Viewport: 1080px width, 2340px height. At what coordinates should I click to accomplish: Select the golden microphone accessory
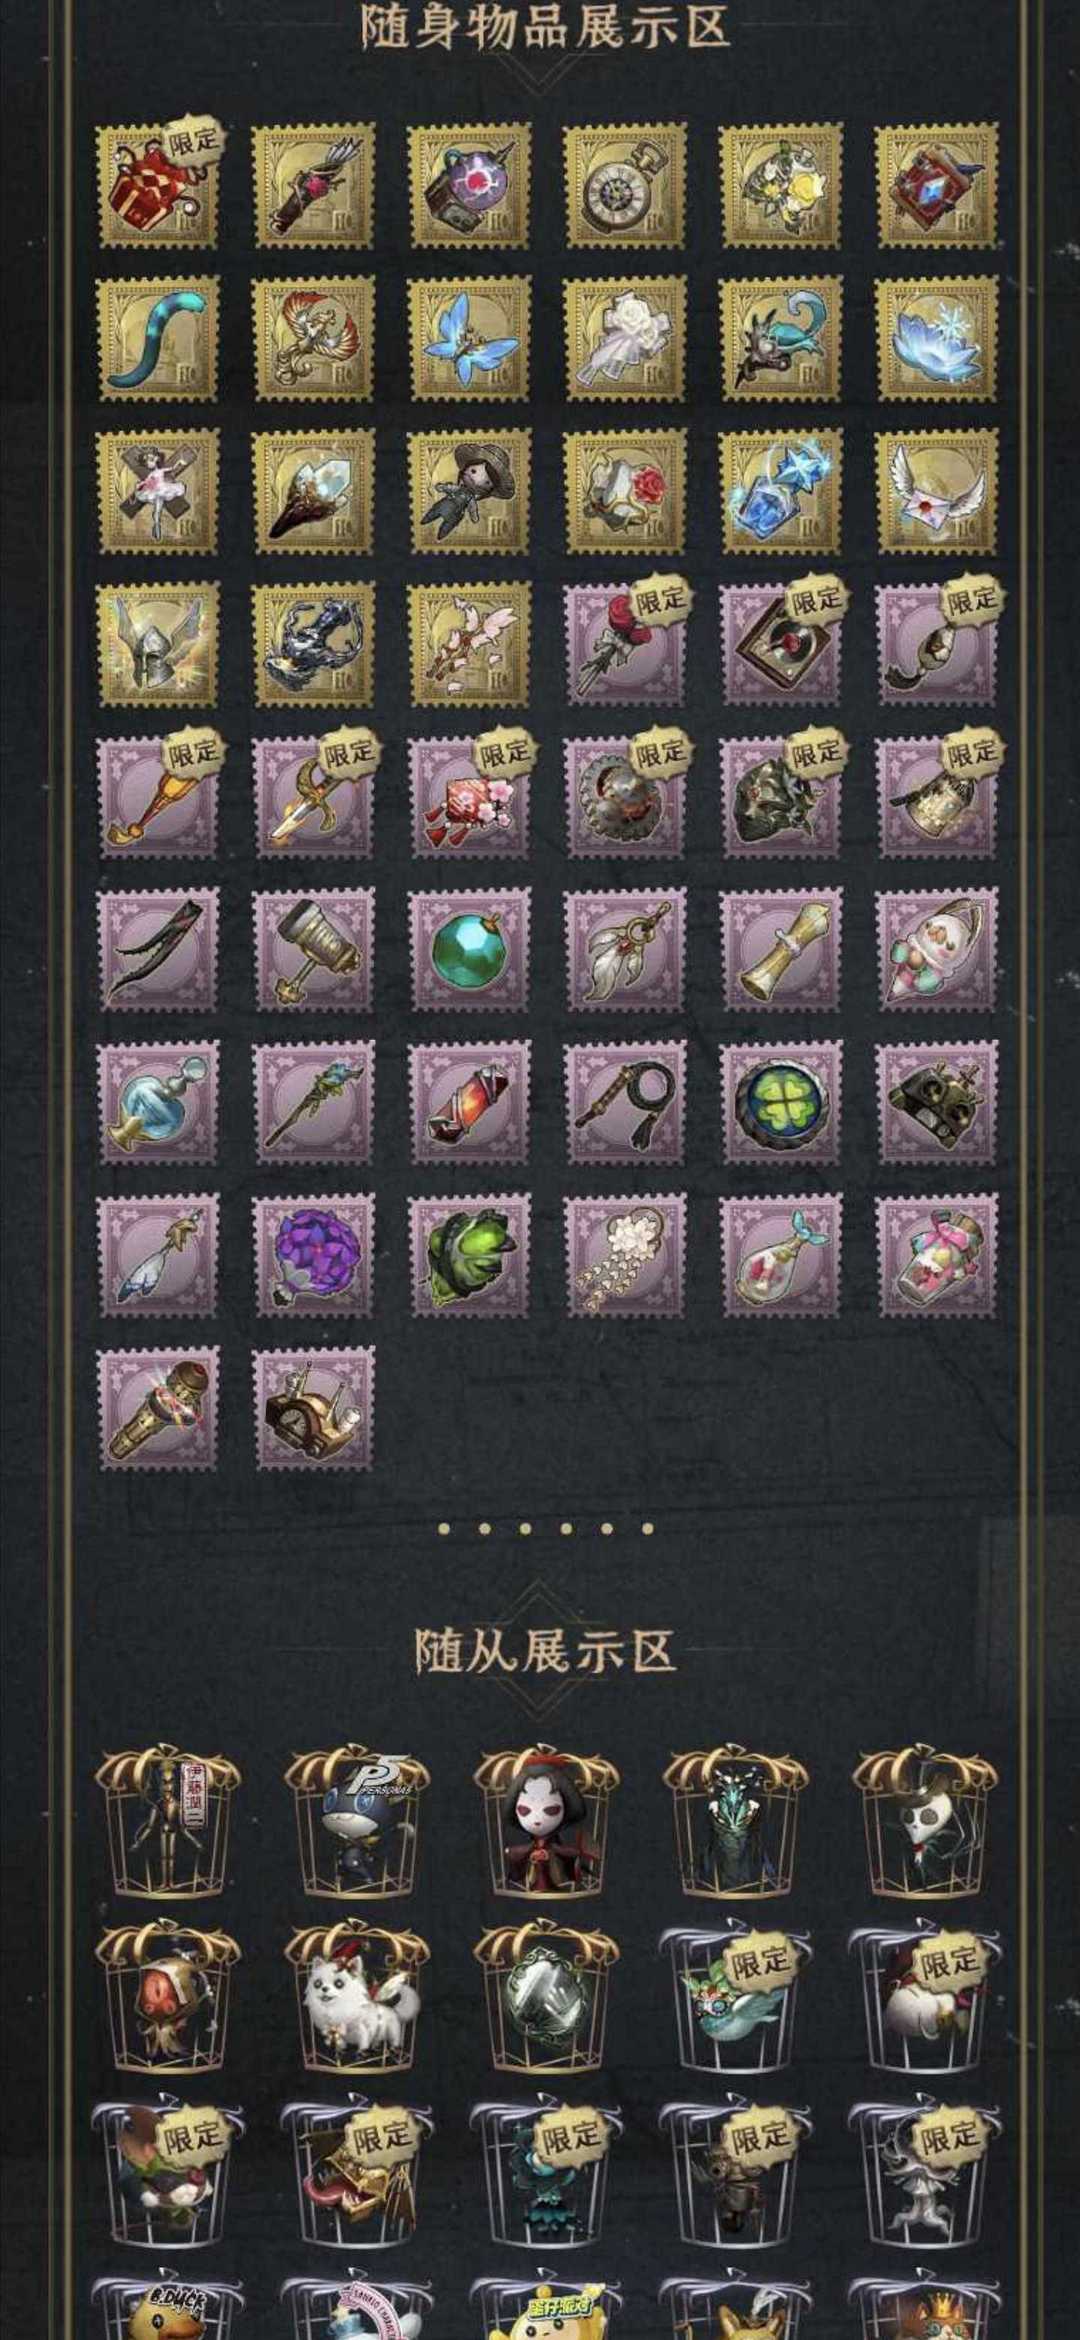click(x=158, y=1409)
